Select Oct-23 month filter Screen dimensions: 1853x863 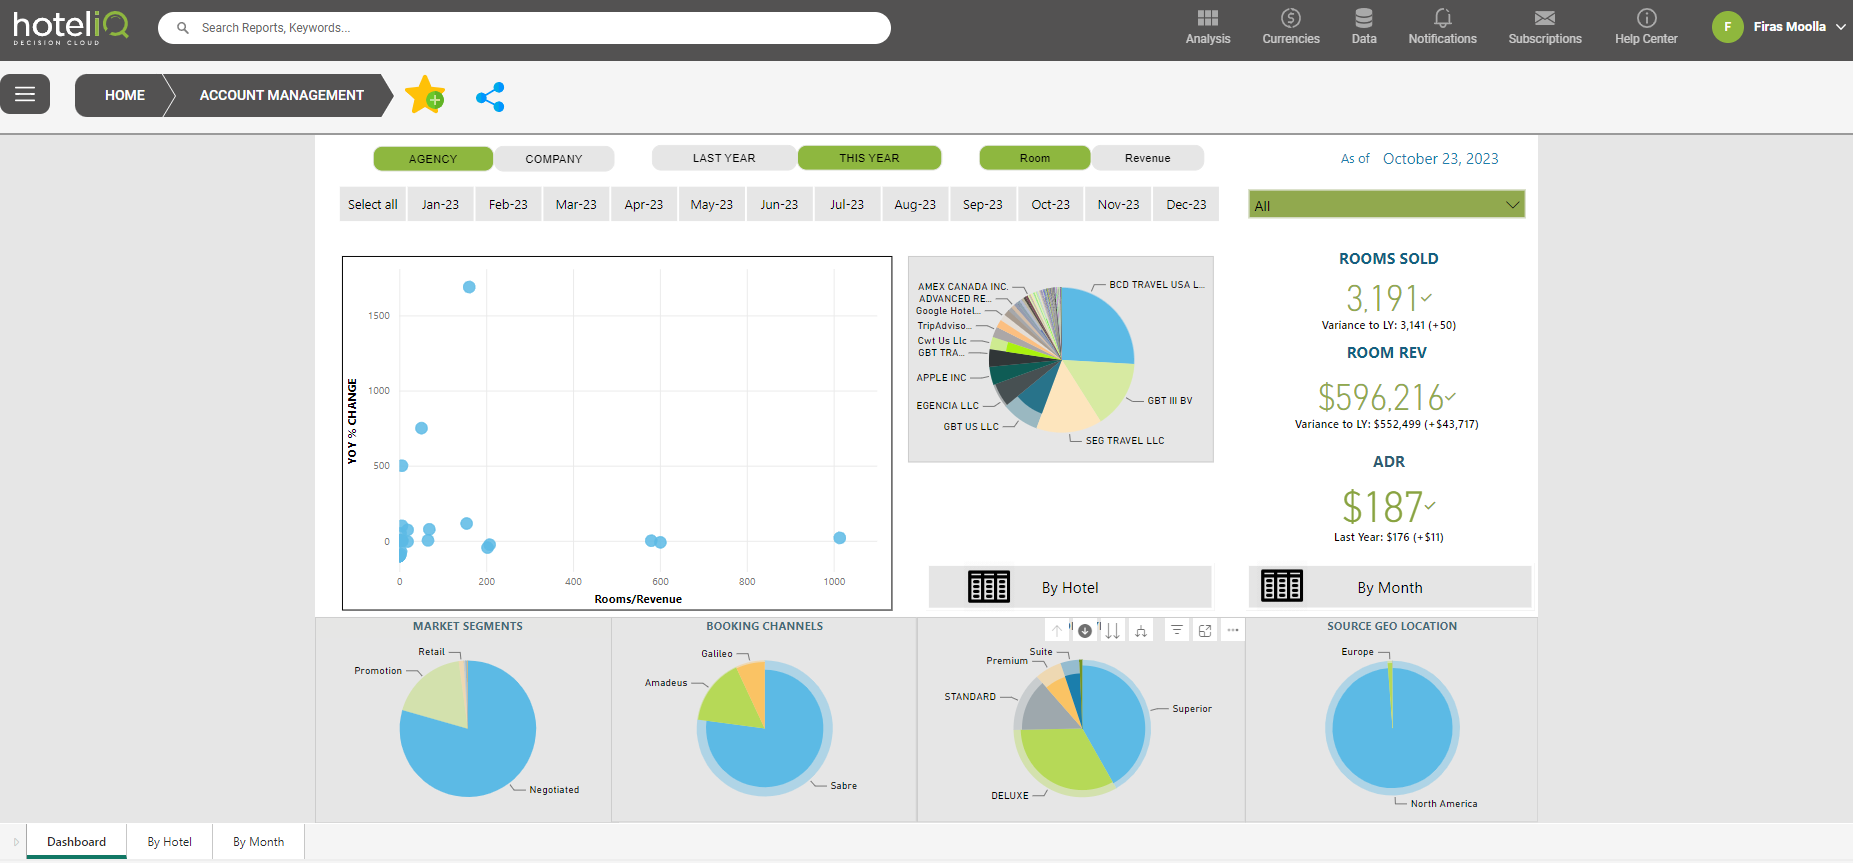[x=1050, y=204]
